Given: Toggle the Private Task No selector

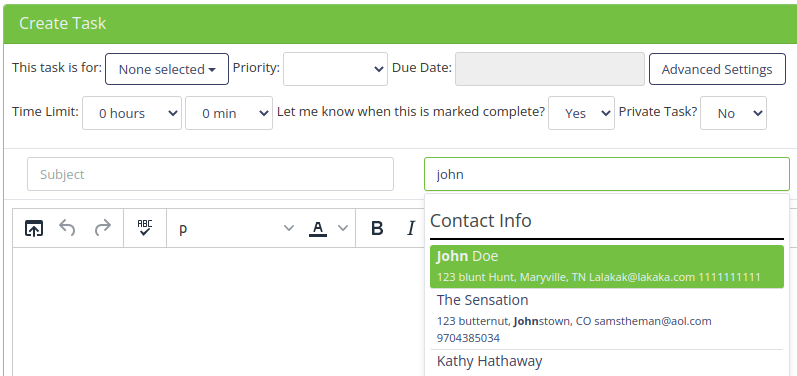Looking at the screenshot, I should click(733, 113).
